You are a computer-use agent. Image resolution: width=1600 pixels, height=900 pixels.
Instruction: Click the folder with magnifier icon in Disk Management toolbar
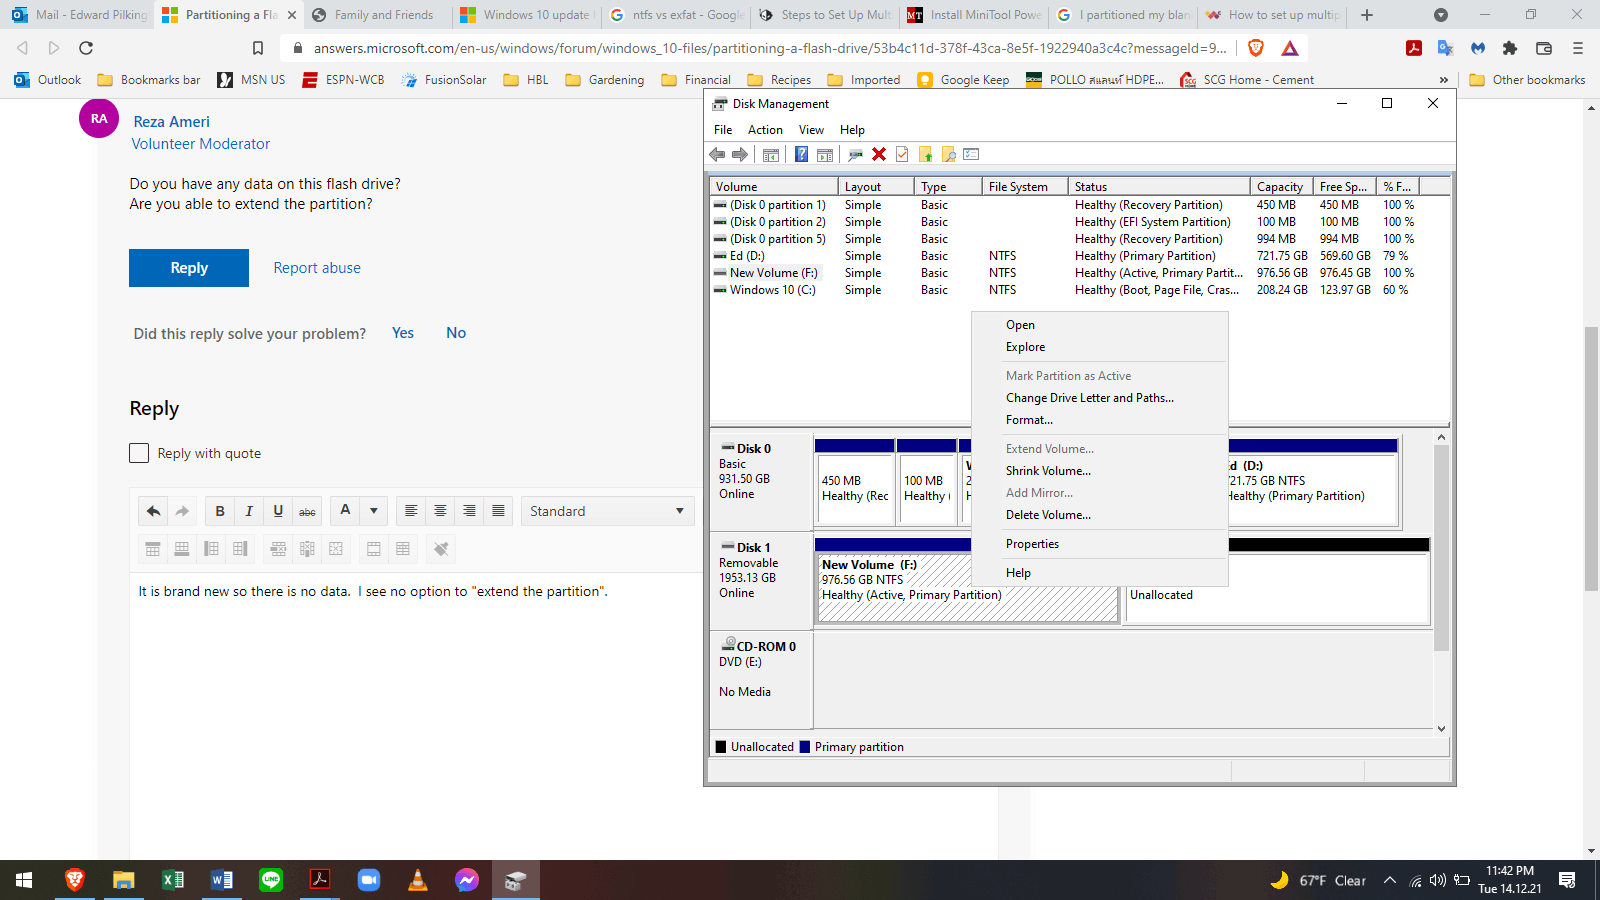[949, 154]
